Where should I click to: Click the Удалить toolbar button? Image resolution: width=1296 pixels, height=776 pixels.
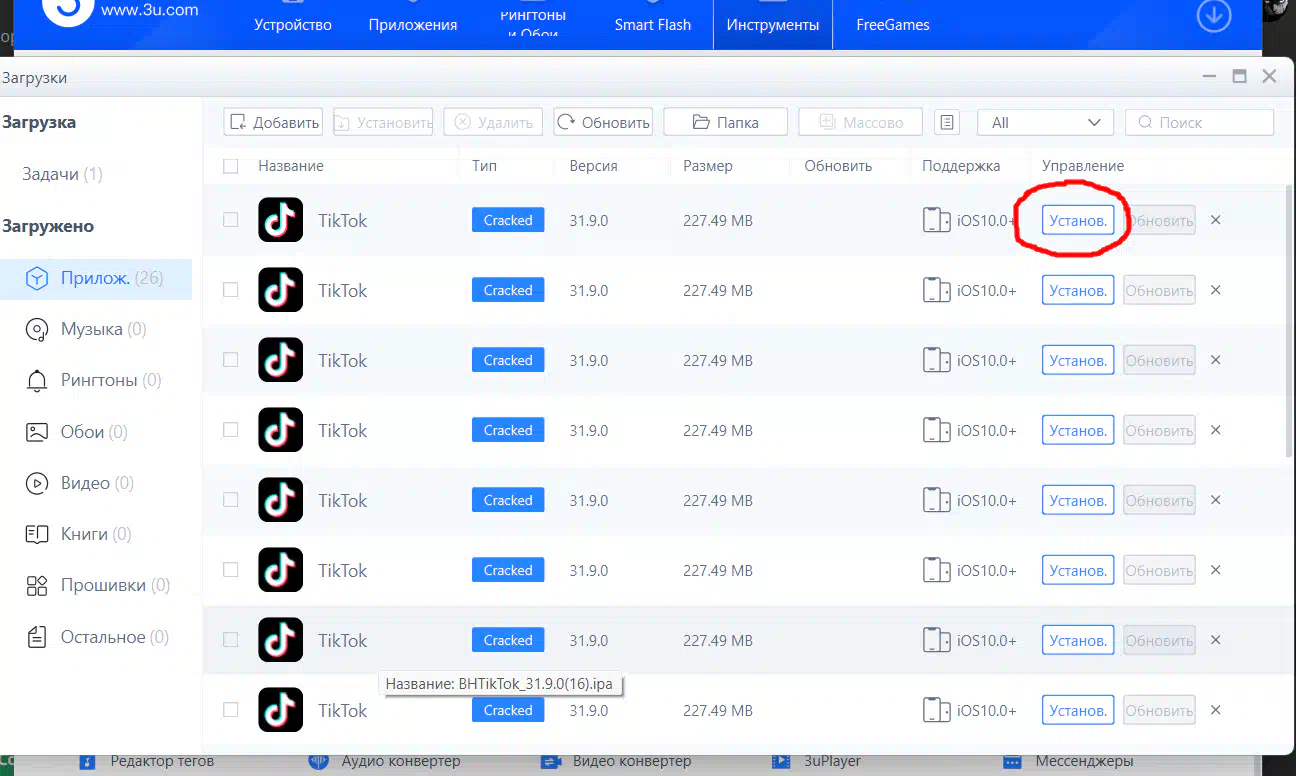(x=493, y=122)
